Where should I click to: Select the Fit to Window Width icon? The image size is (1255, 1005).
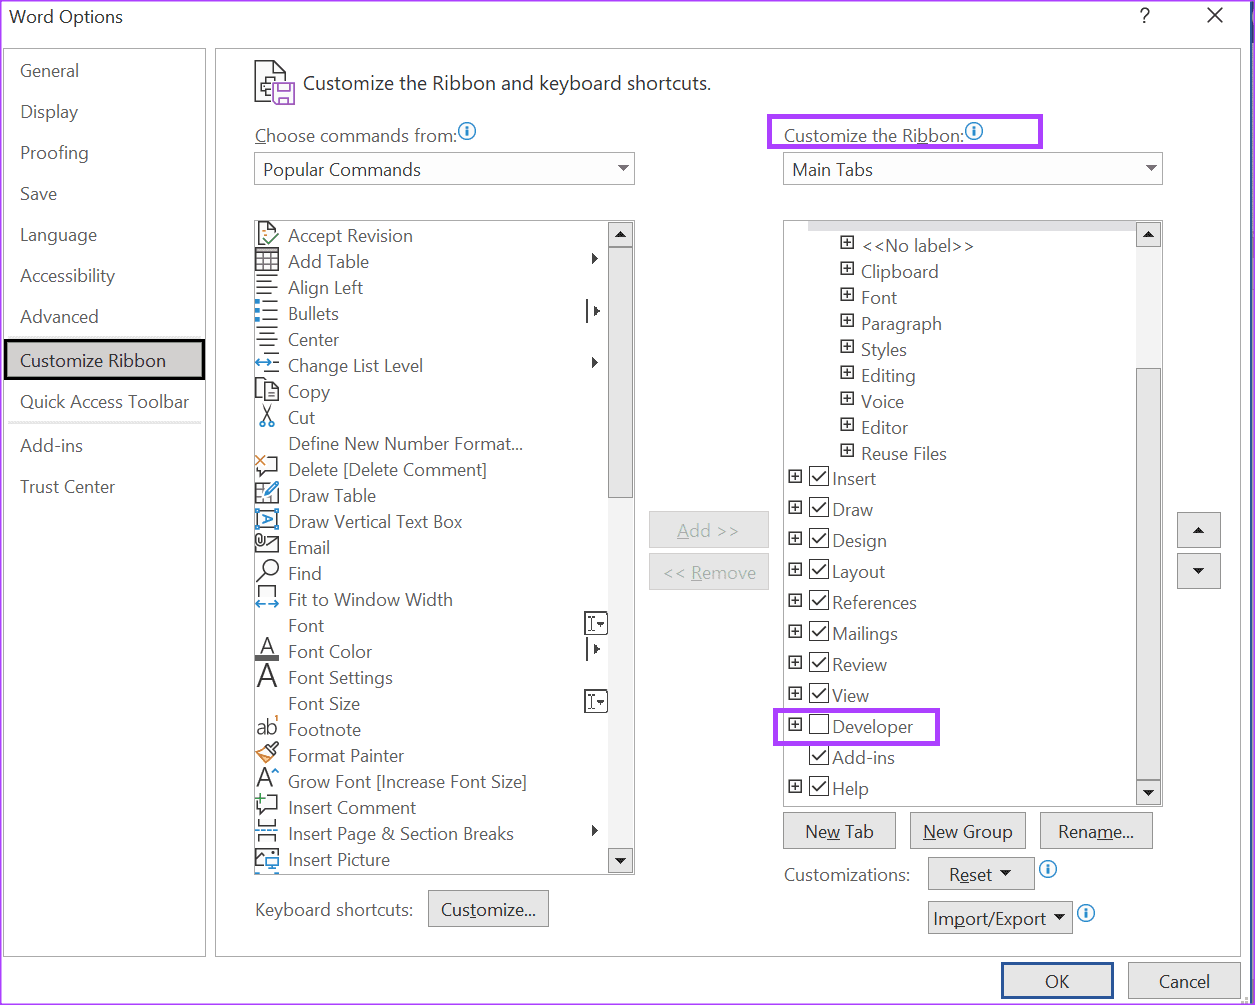[x=267, y=599]
